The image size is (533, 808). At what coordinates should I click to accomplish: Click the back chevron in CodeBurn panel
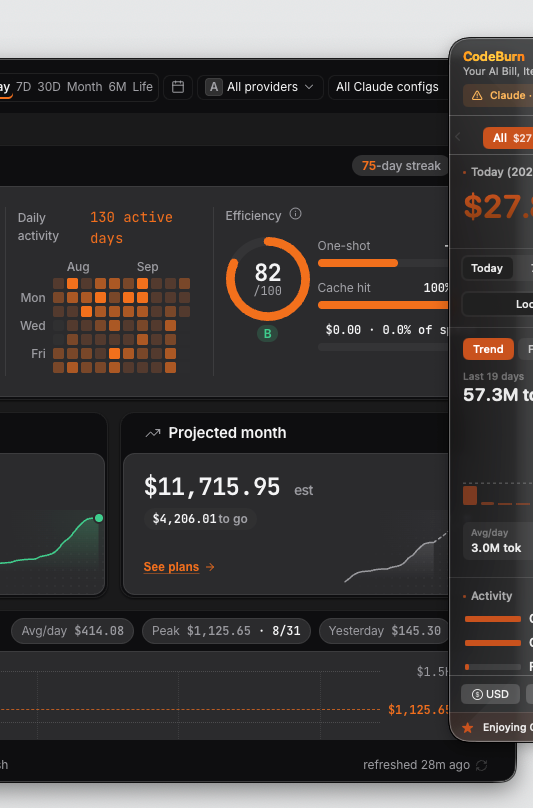[x=458, y=137]
